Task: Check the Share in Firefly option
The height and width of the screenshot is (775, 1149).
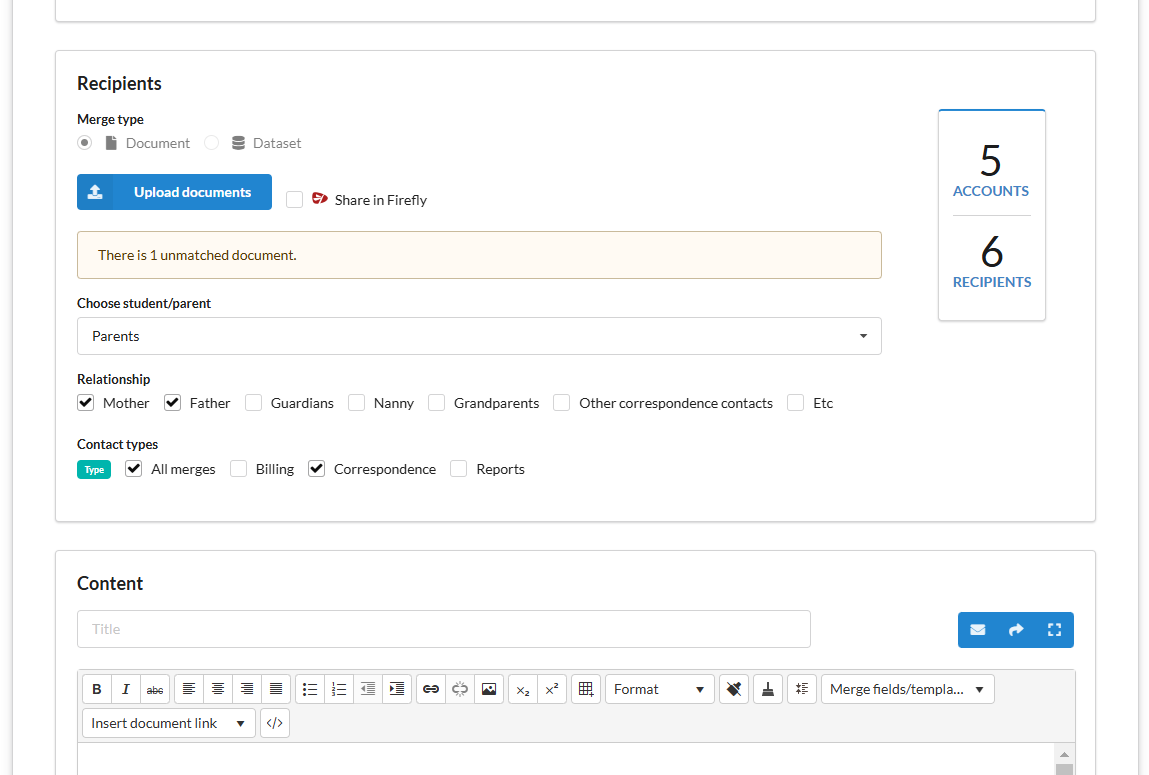Action: coord(294,199)
